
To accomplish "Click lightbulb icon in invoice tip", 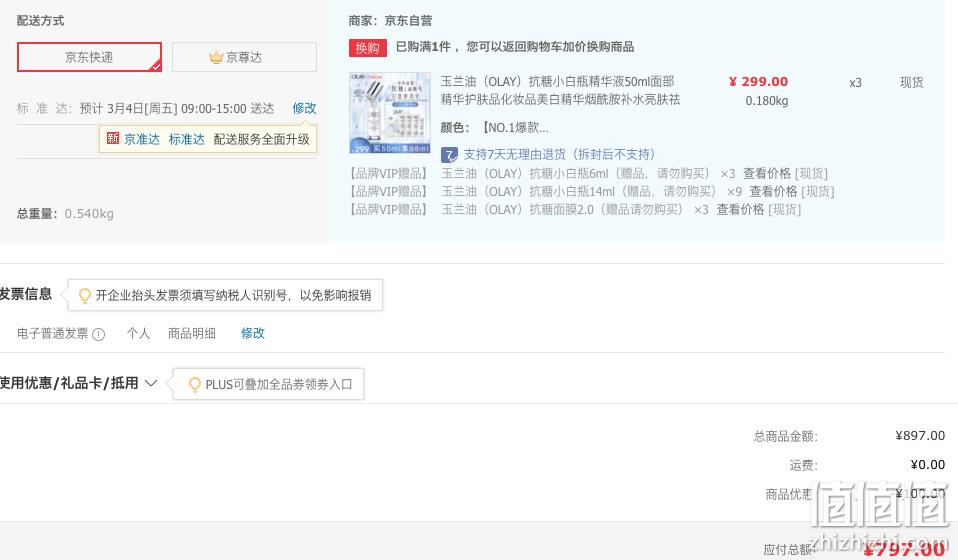I will 85,296.
